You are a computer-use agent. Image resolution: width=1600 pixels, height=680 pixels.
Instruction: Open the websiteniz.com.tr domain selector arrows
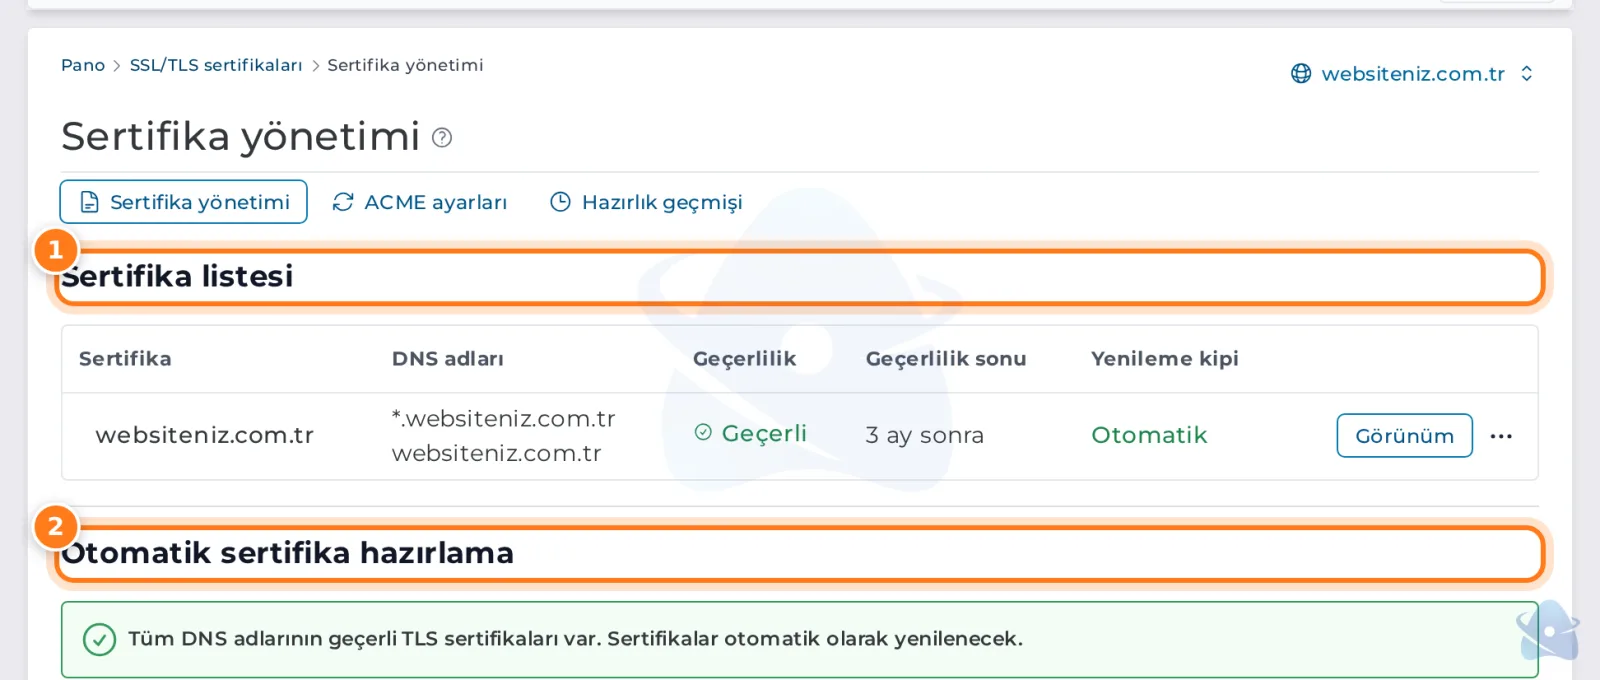tap(1526, 74)
